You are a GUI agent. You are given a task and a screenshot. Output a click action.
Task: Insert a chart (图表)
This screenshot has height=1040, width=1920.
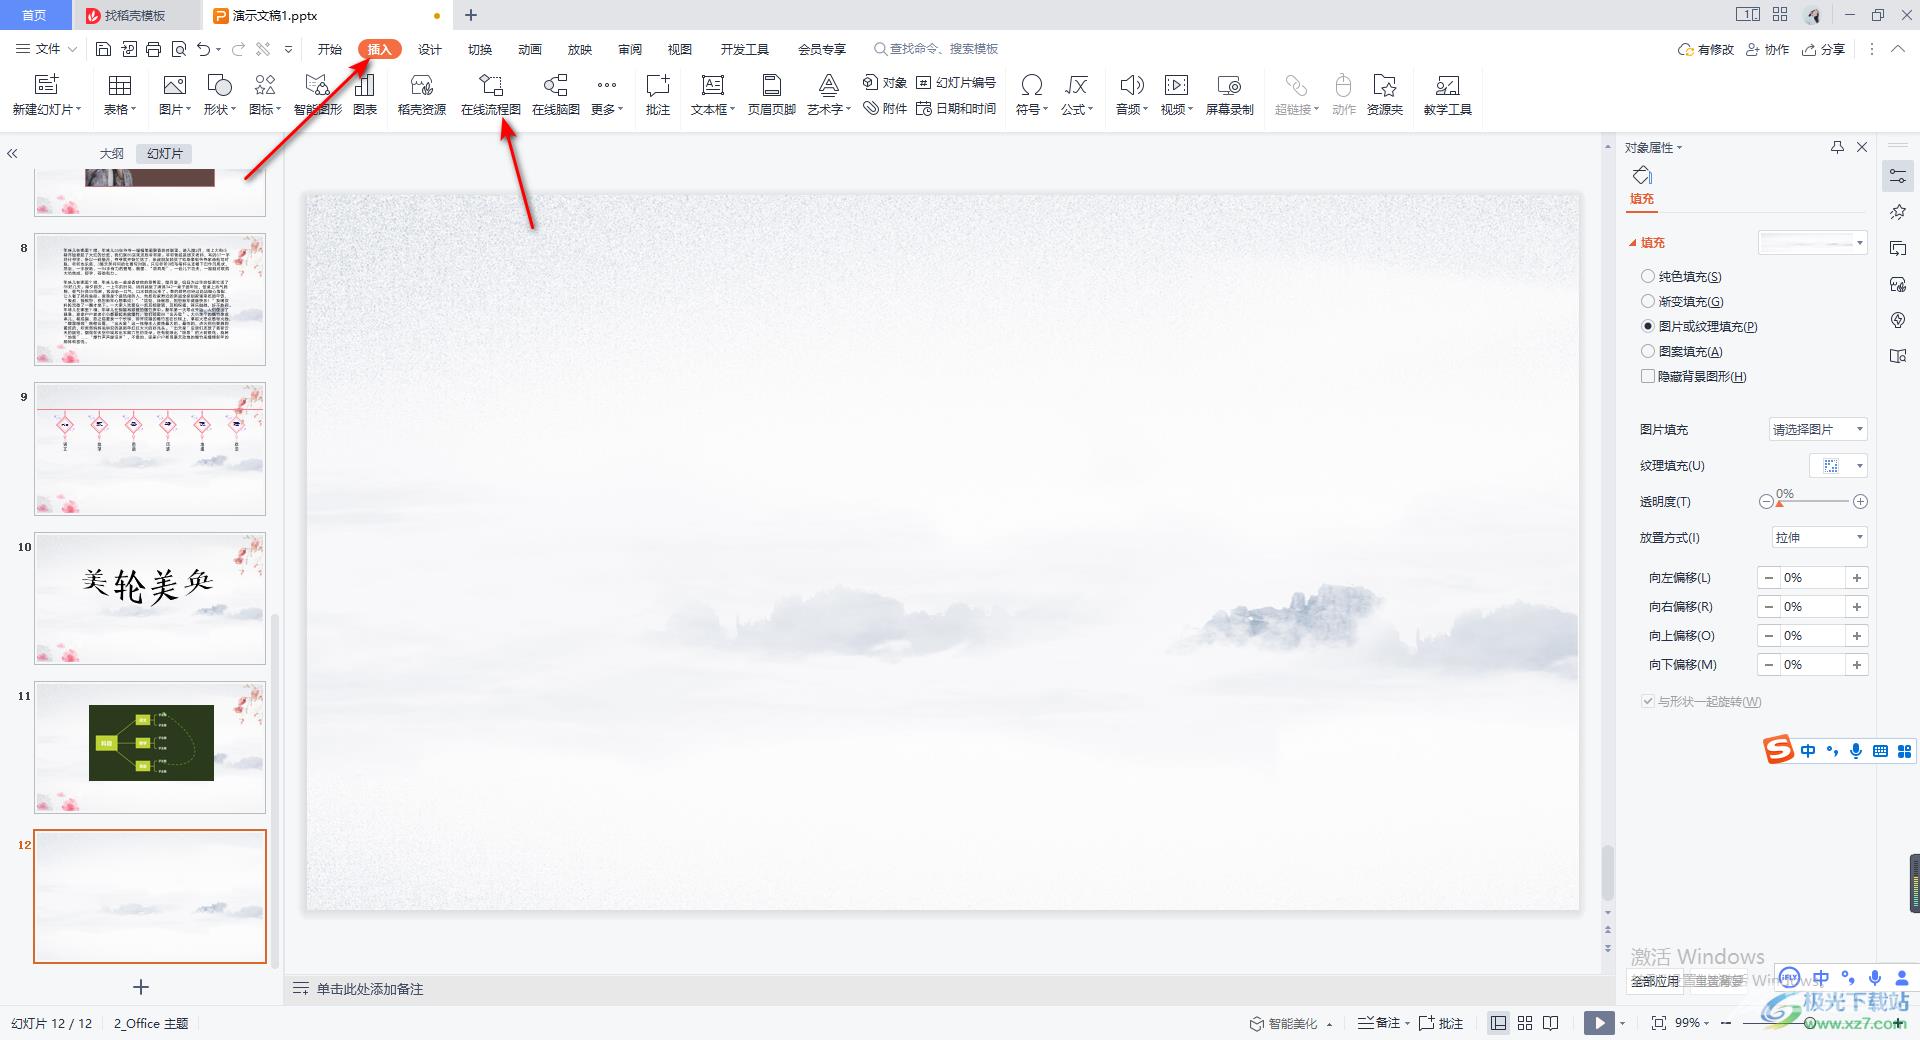[365, 95]
